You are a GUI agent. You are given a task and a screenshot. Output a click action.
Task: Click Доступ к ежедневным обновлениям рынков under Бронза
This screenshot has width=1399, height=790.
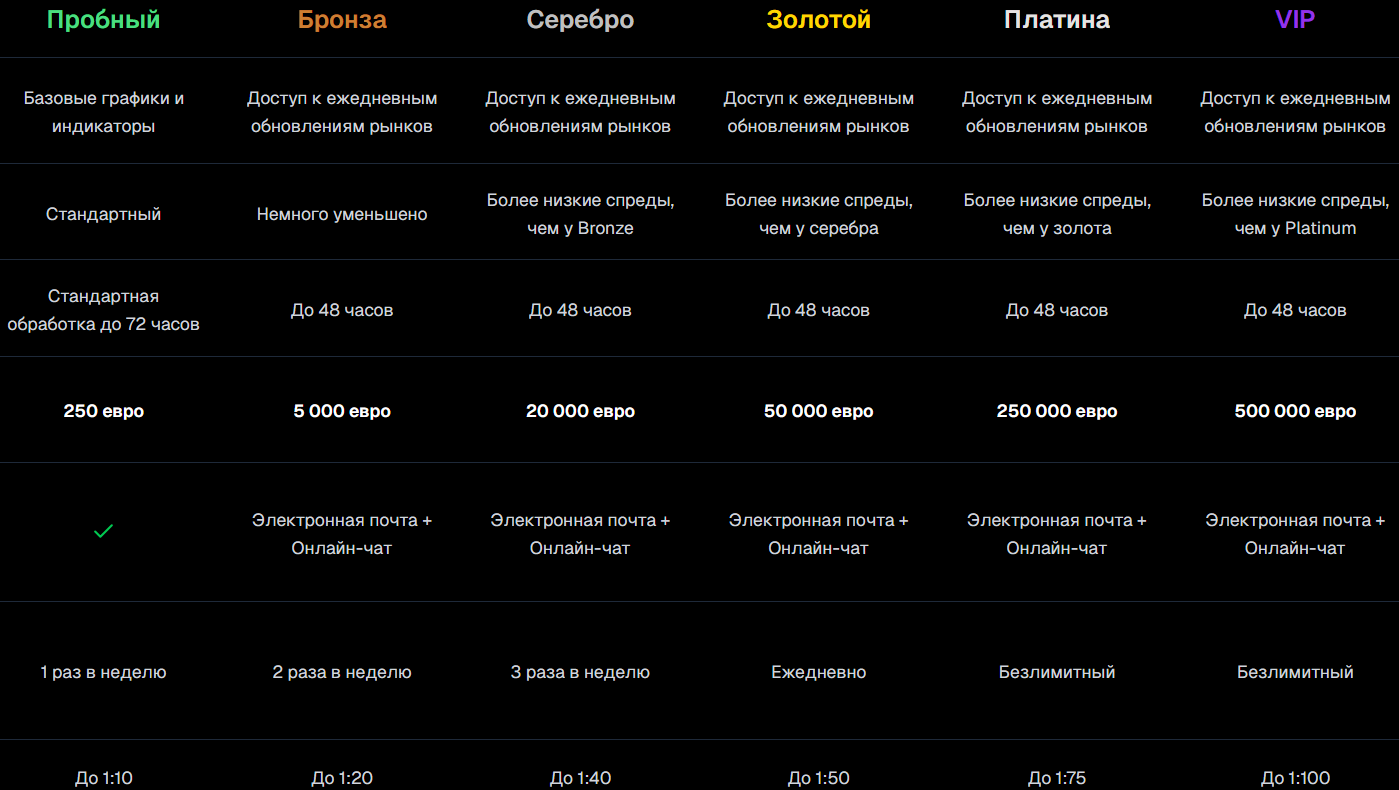tap(343, 111)
